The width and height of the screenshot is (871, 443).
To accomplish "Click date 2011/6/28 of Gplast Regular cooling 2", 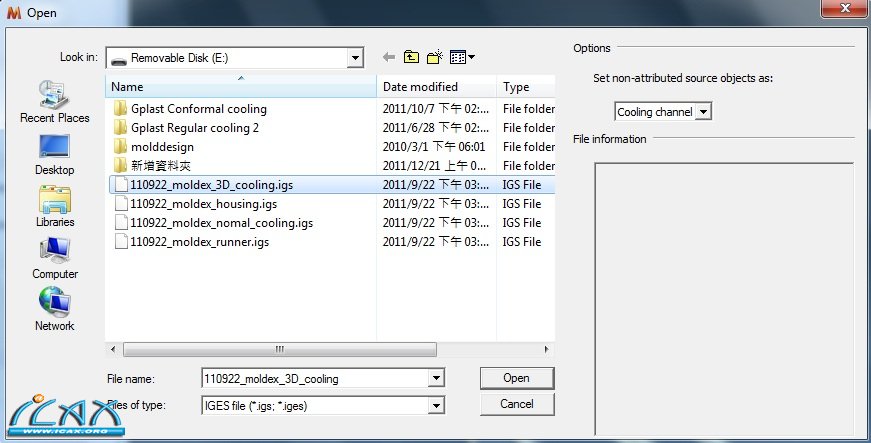I will tap(436, 128).
